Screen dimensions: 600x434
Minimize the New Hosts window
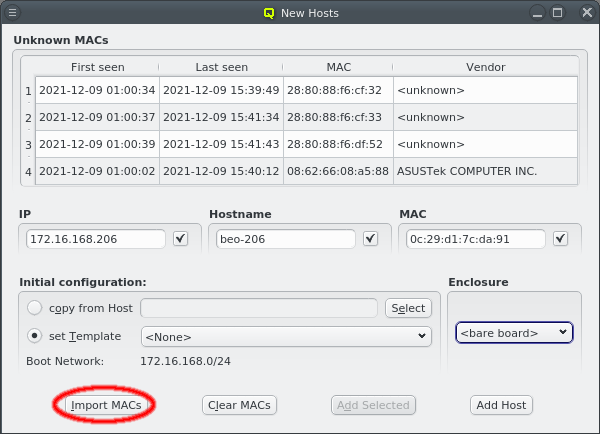pyautogui.click(x=538, y=13)
